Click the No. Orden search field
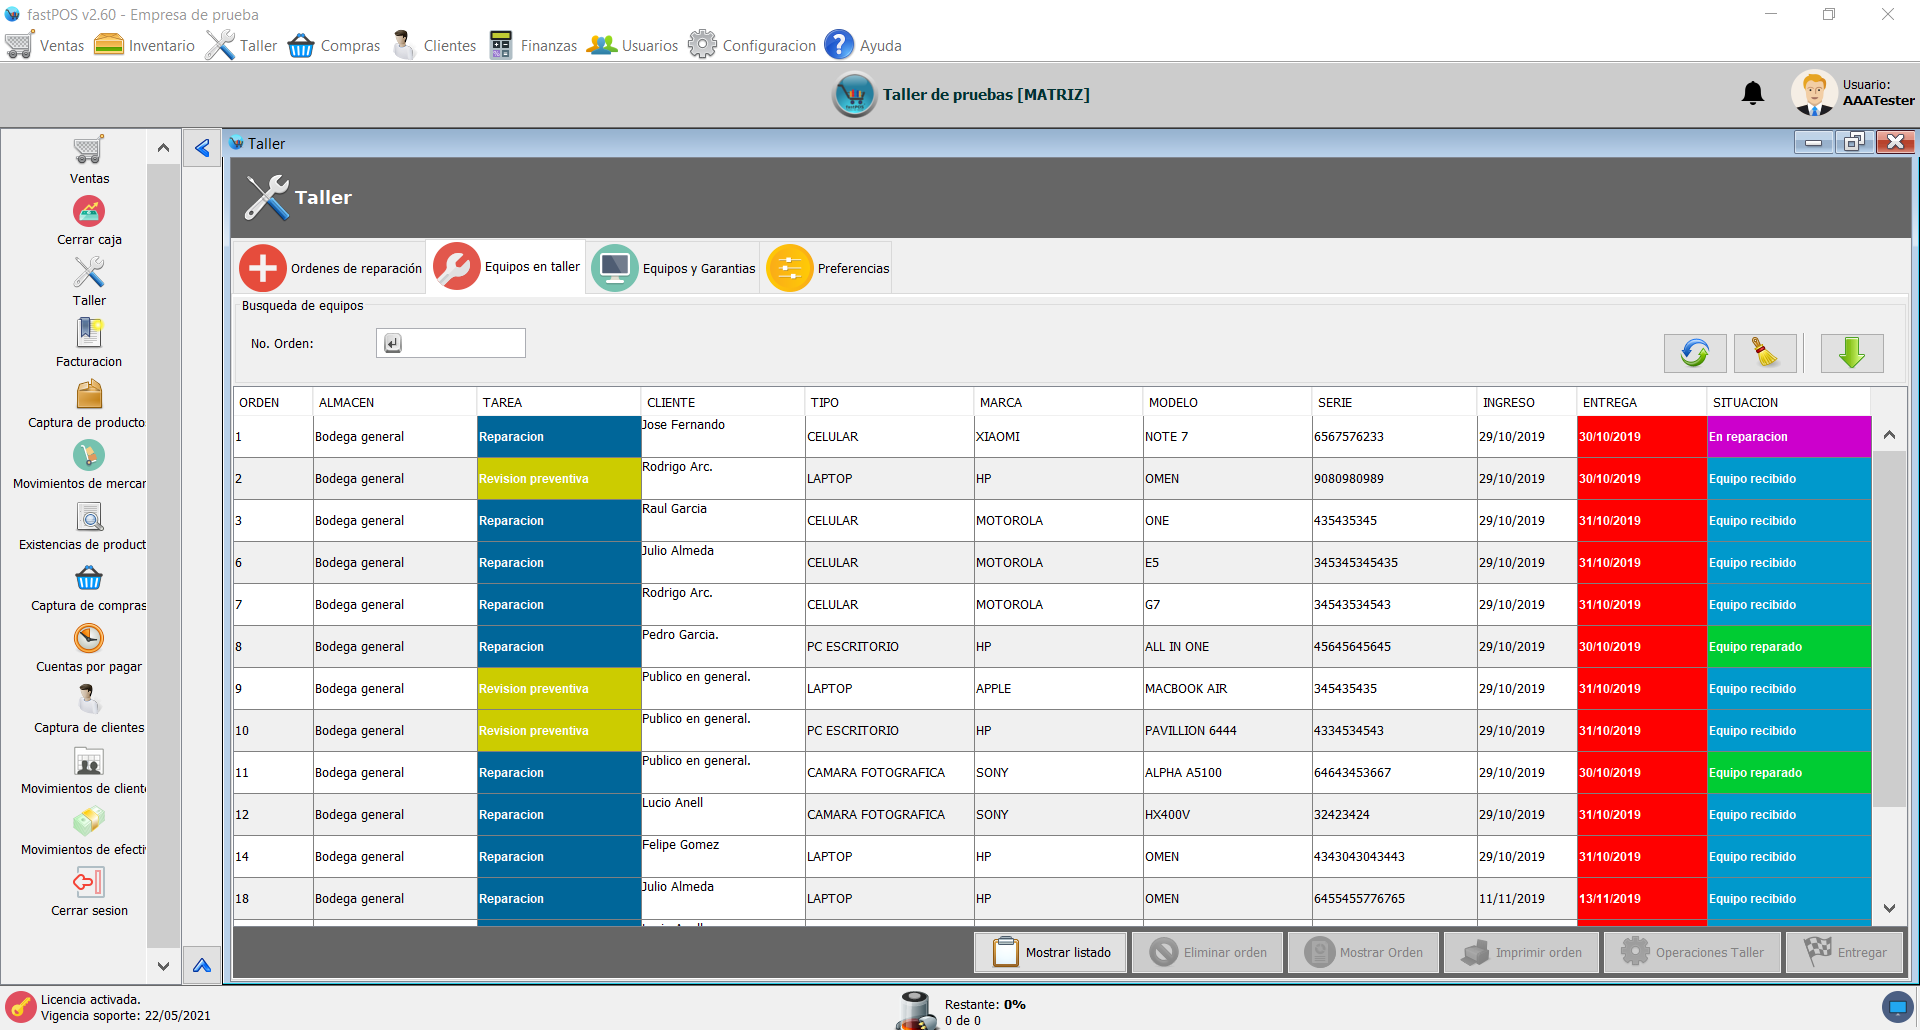 pos(462,343)
